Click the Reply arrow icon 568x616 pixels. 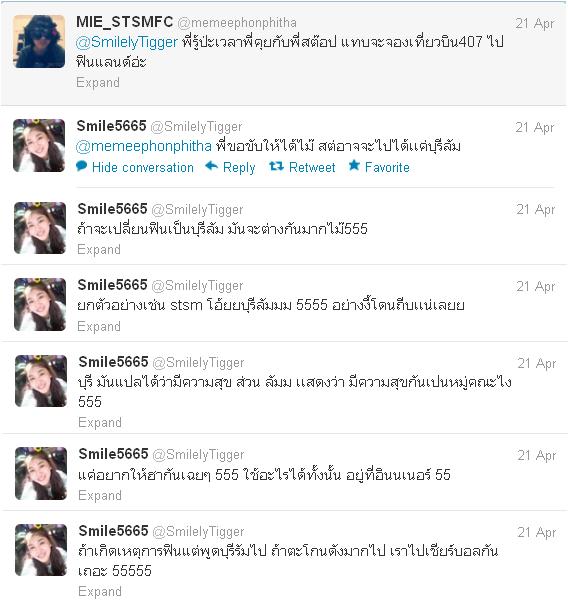pos(211,167)
